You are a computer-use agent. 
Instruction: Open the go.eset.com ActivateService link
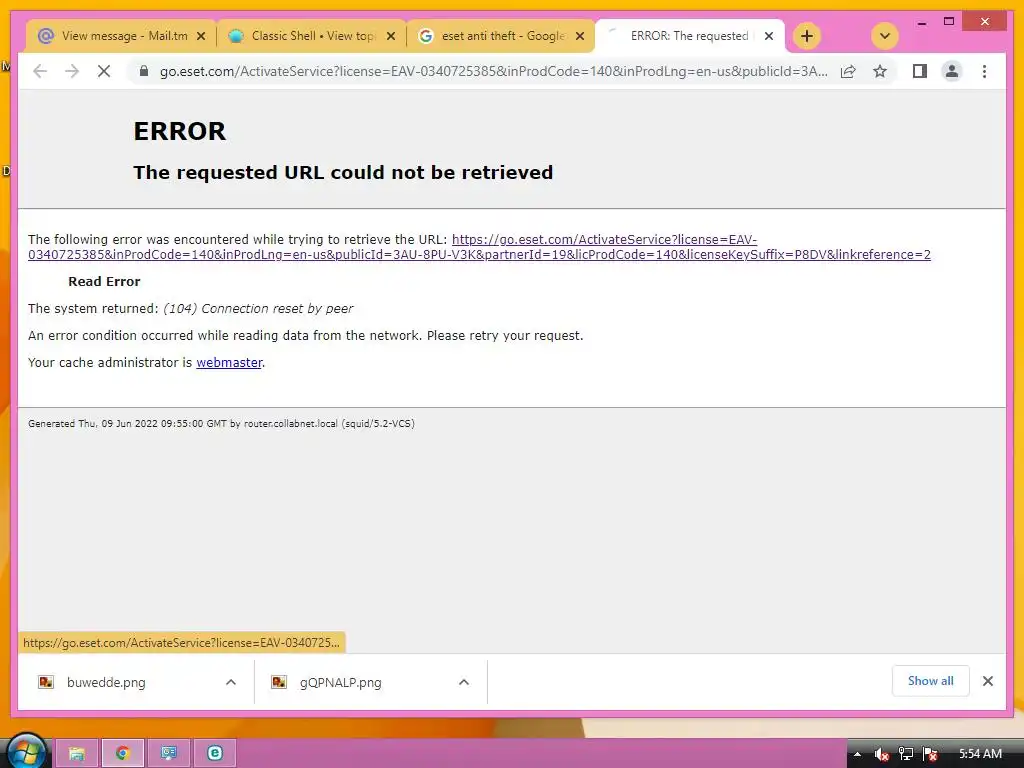479,247
